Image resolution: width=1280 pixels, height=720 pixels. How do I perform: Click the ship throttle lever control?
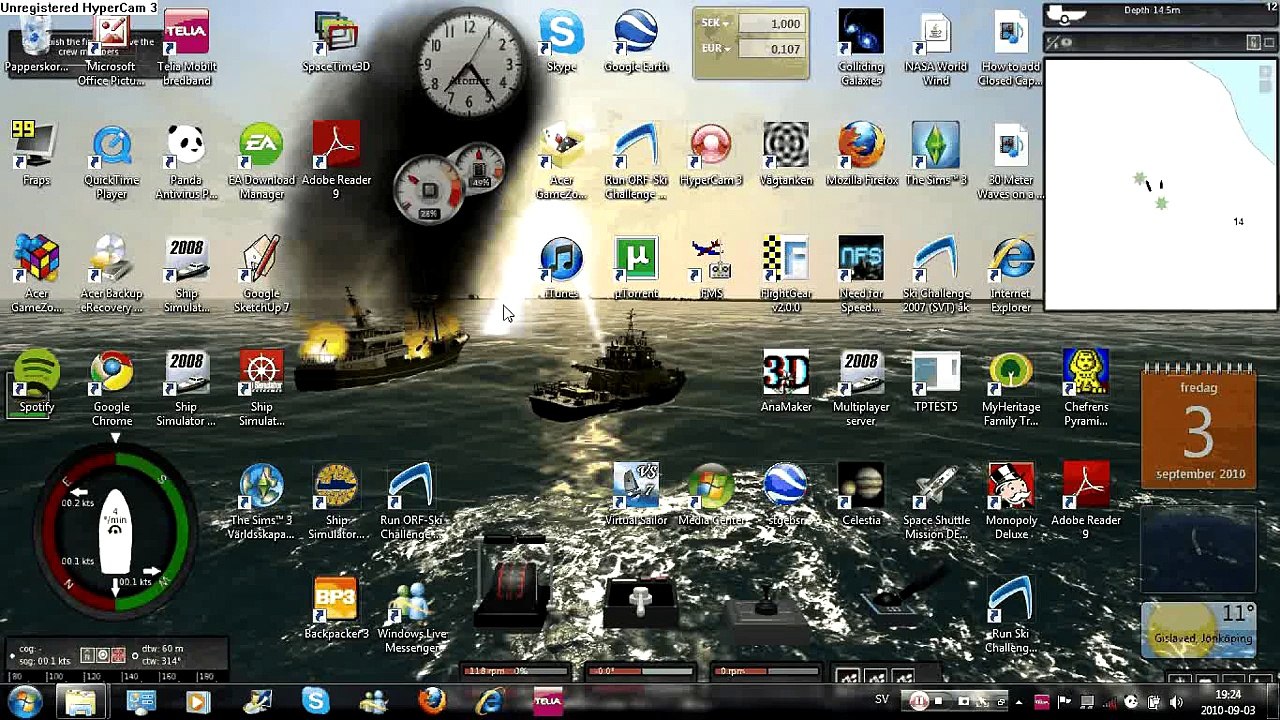click(x=514, y=585)
